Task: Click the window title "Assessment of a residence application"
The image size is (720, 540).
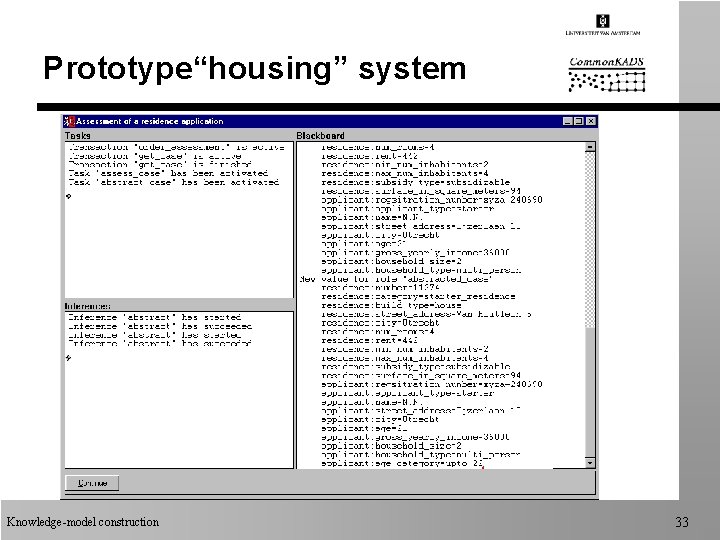Action: point(150,121)
